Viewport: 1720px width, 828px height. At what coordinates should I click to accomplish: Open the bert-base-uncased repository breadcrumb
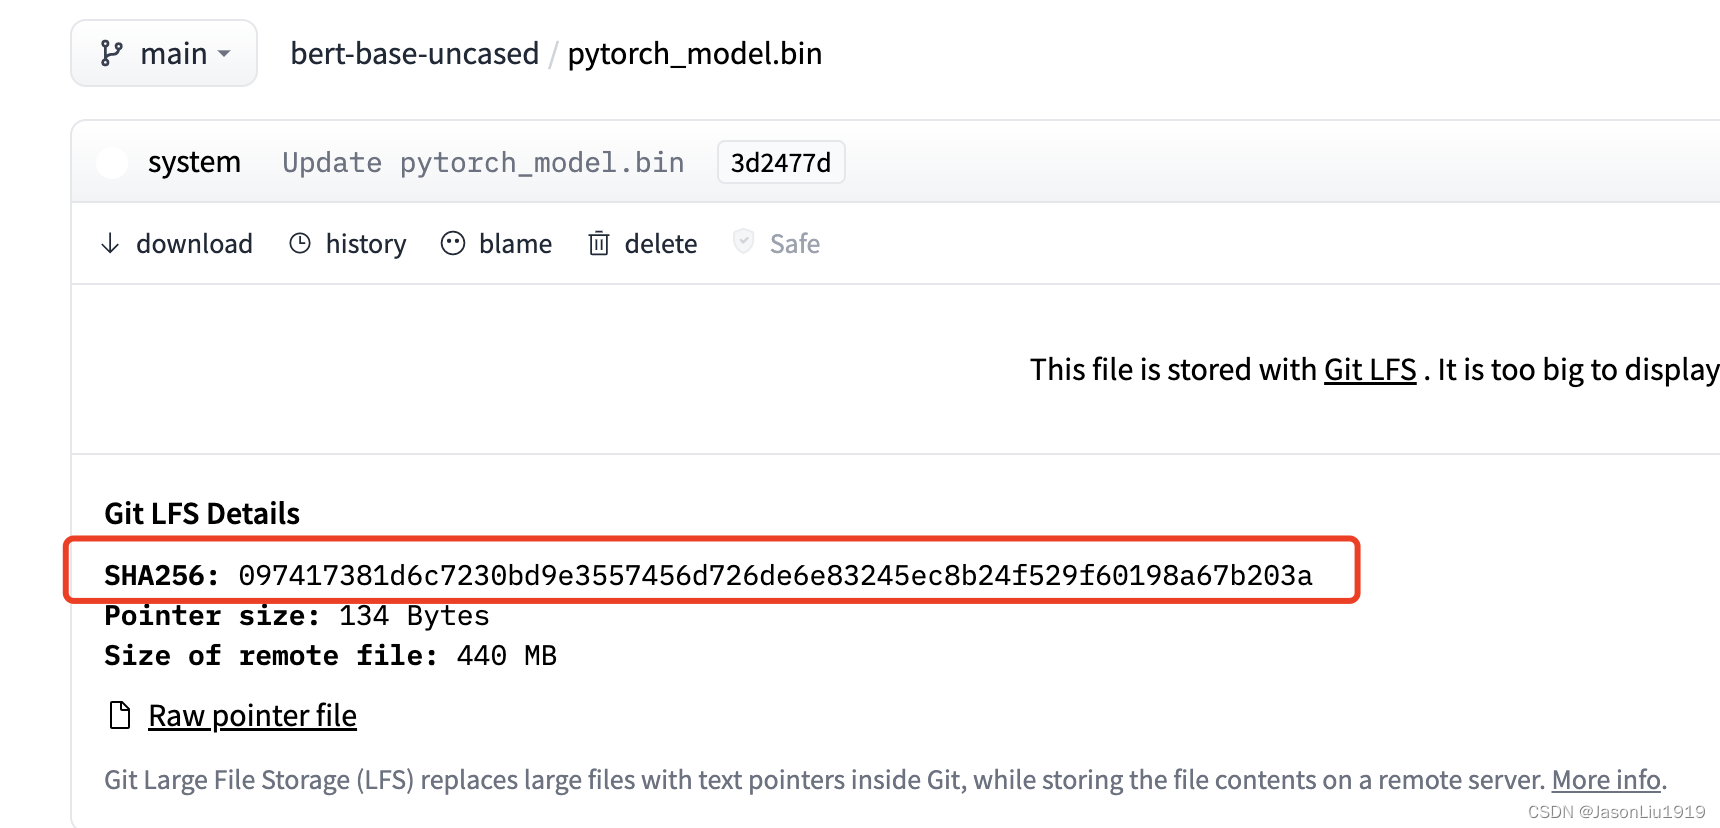414,53
